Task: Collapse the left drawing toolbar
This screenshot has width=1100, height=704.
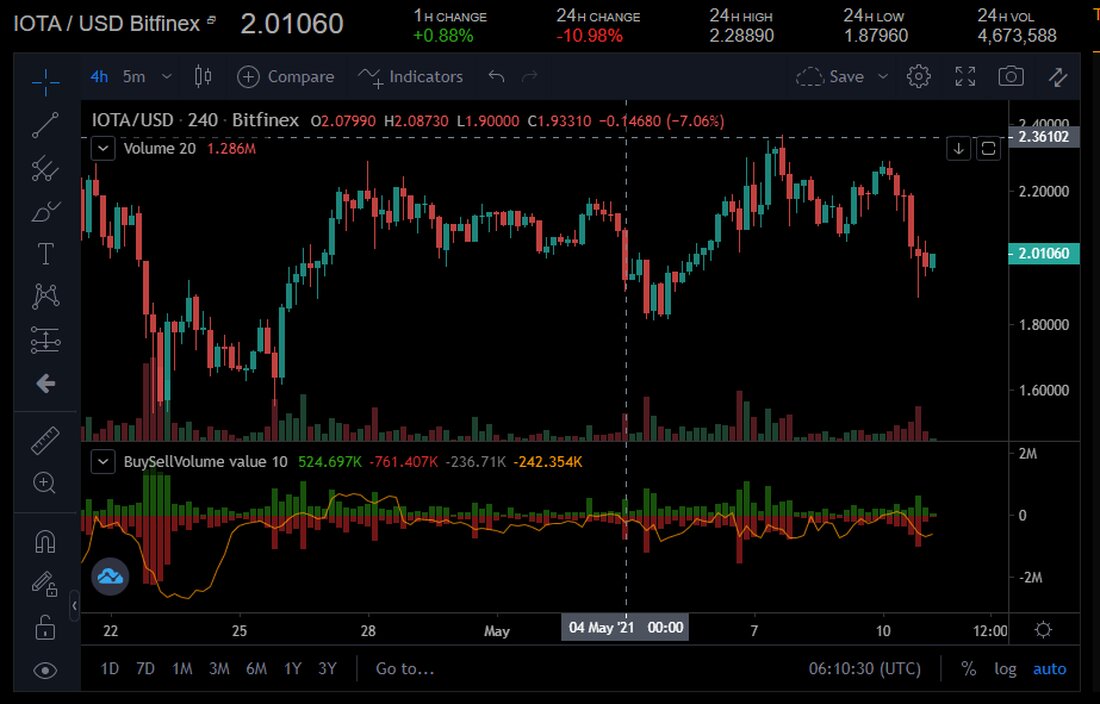Action: pyautogui.click(x=74, y=606)
